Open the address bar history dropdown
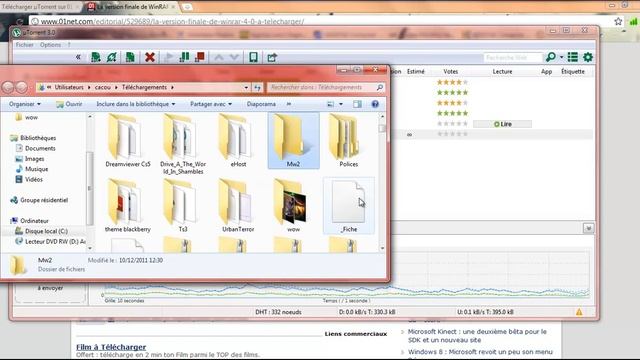Viewport: 640px width, 360px height. pyautogui.click(x=246, y=88)
